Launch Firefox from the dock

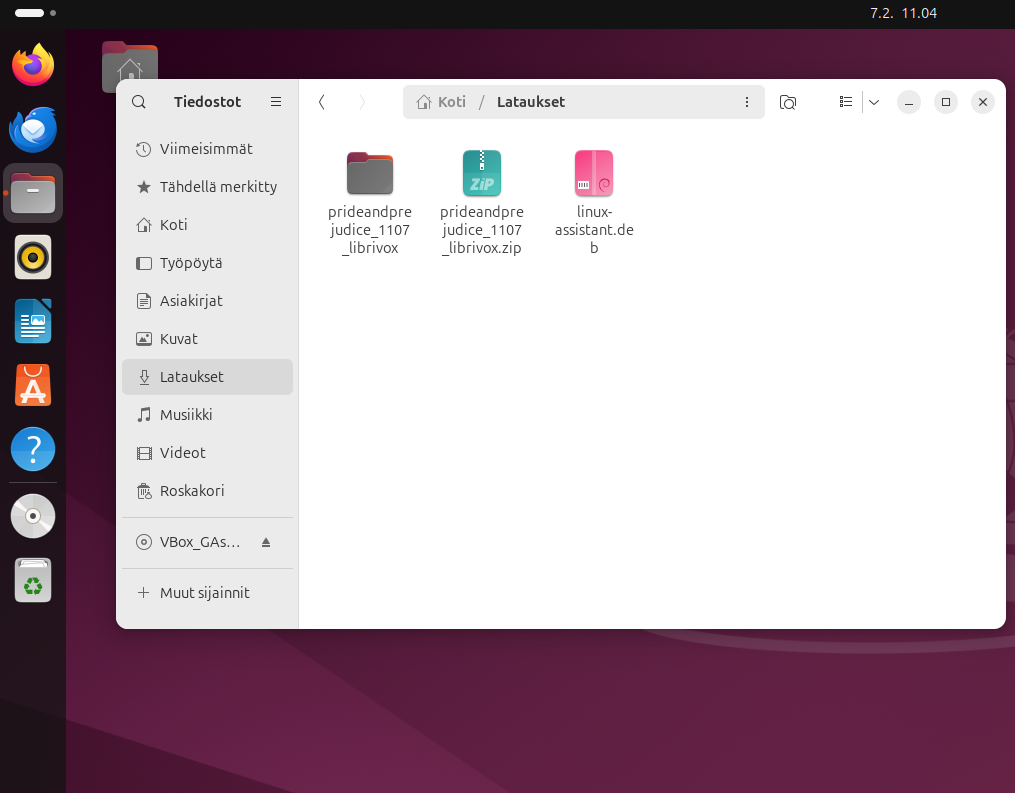pos(33,66)
